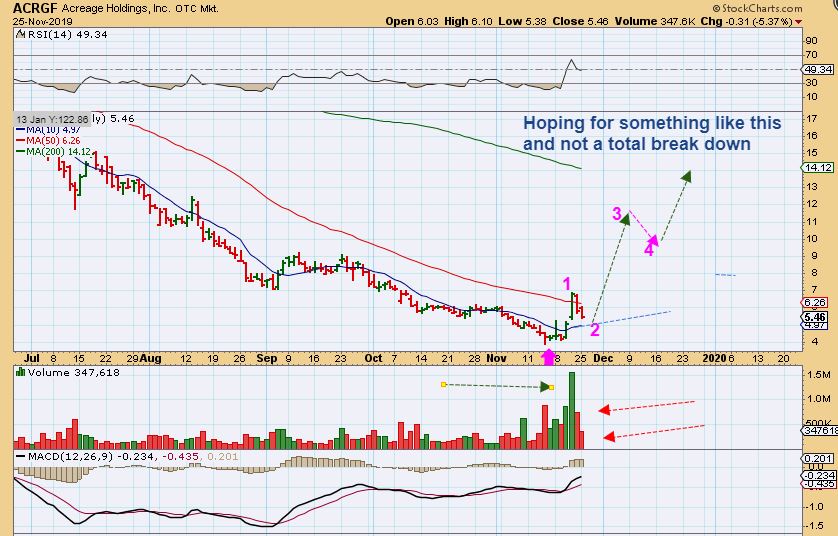
Task: Open the StockCharts.com copyright link
Action: (757, 8)
